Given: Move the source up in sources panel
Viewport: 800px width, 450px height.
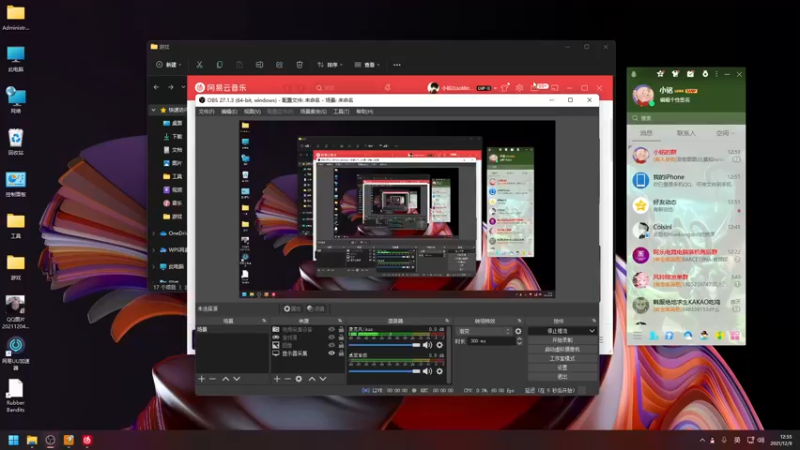Looking at the screenshot, I should pyautogui.click(x=312, y=379).
